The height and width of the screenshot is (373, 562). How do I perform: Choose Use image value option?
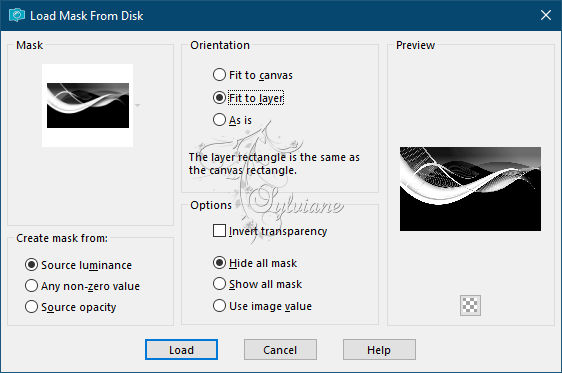[x=262, y=306]
